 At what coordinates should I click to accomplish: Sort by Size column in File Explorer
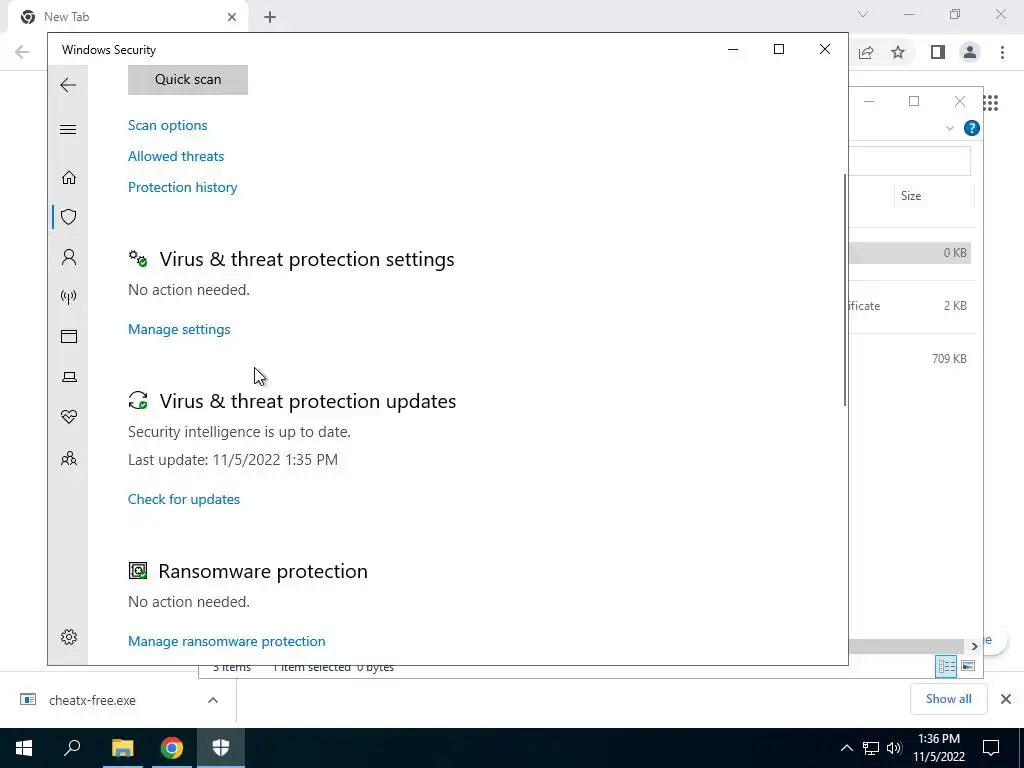tap(910, 196)
